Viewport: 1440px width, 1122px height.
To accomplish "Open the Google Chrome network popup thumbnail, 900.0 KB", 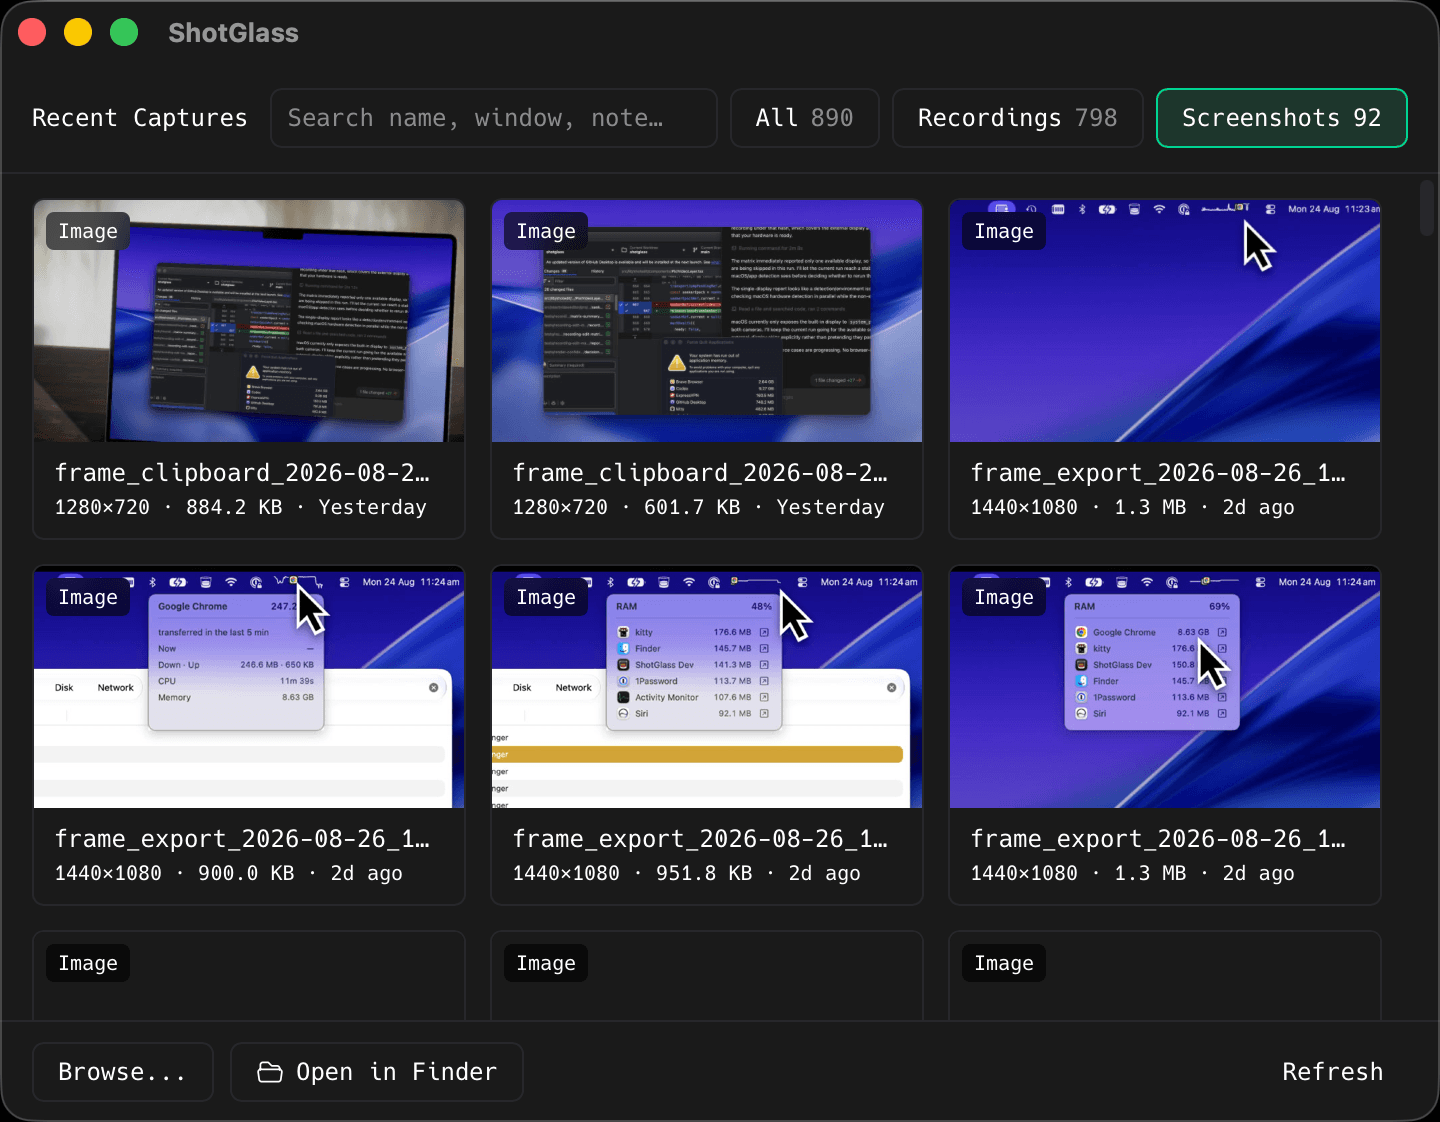I will pos(249,687).
